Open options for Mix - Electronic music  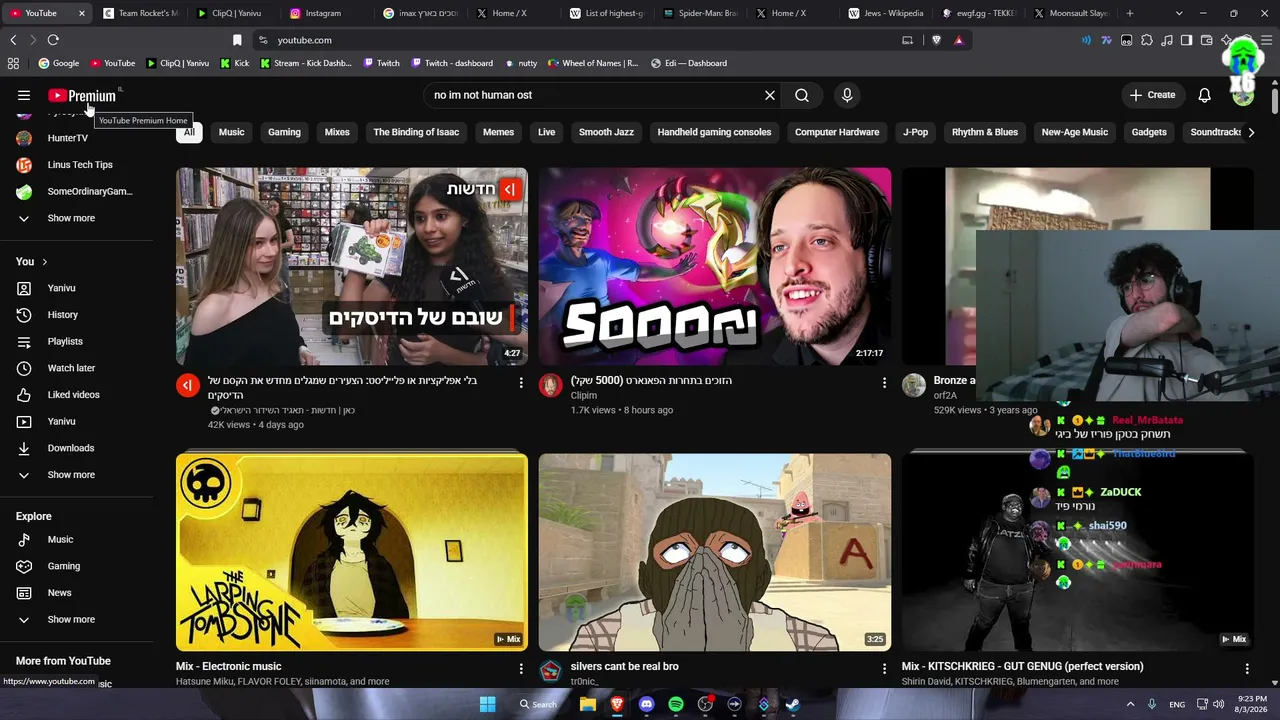(521, 668)
